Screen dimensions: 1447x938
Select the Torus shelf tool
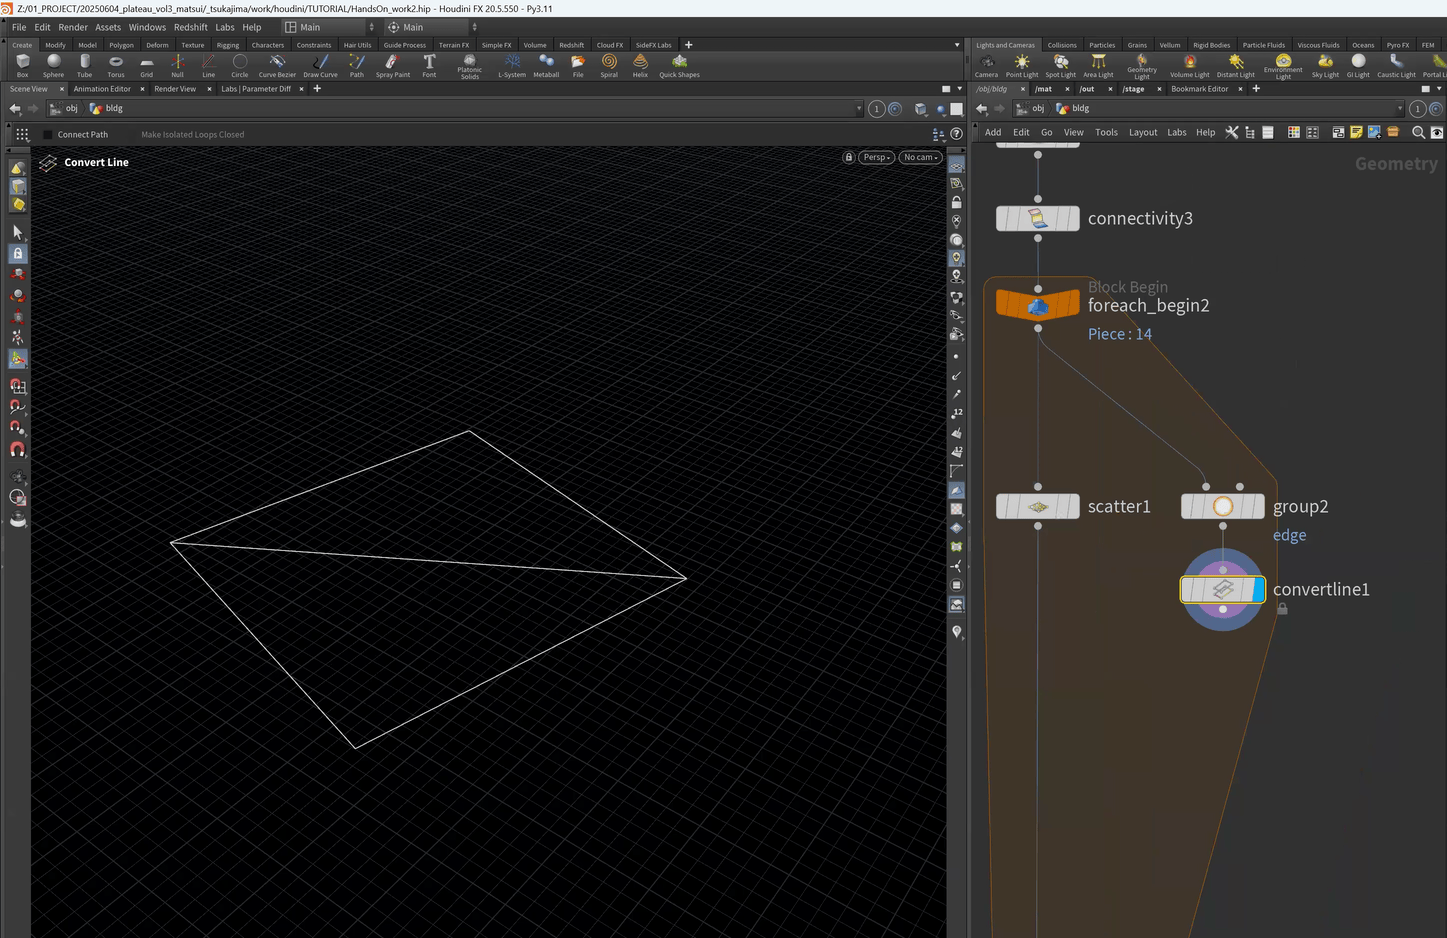116,65
